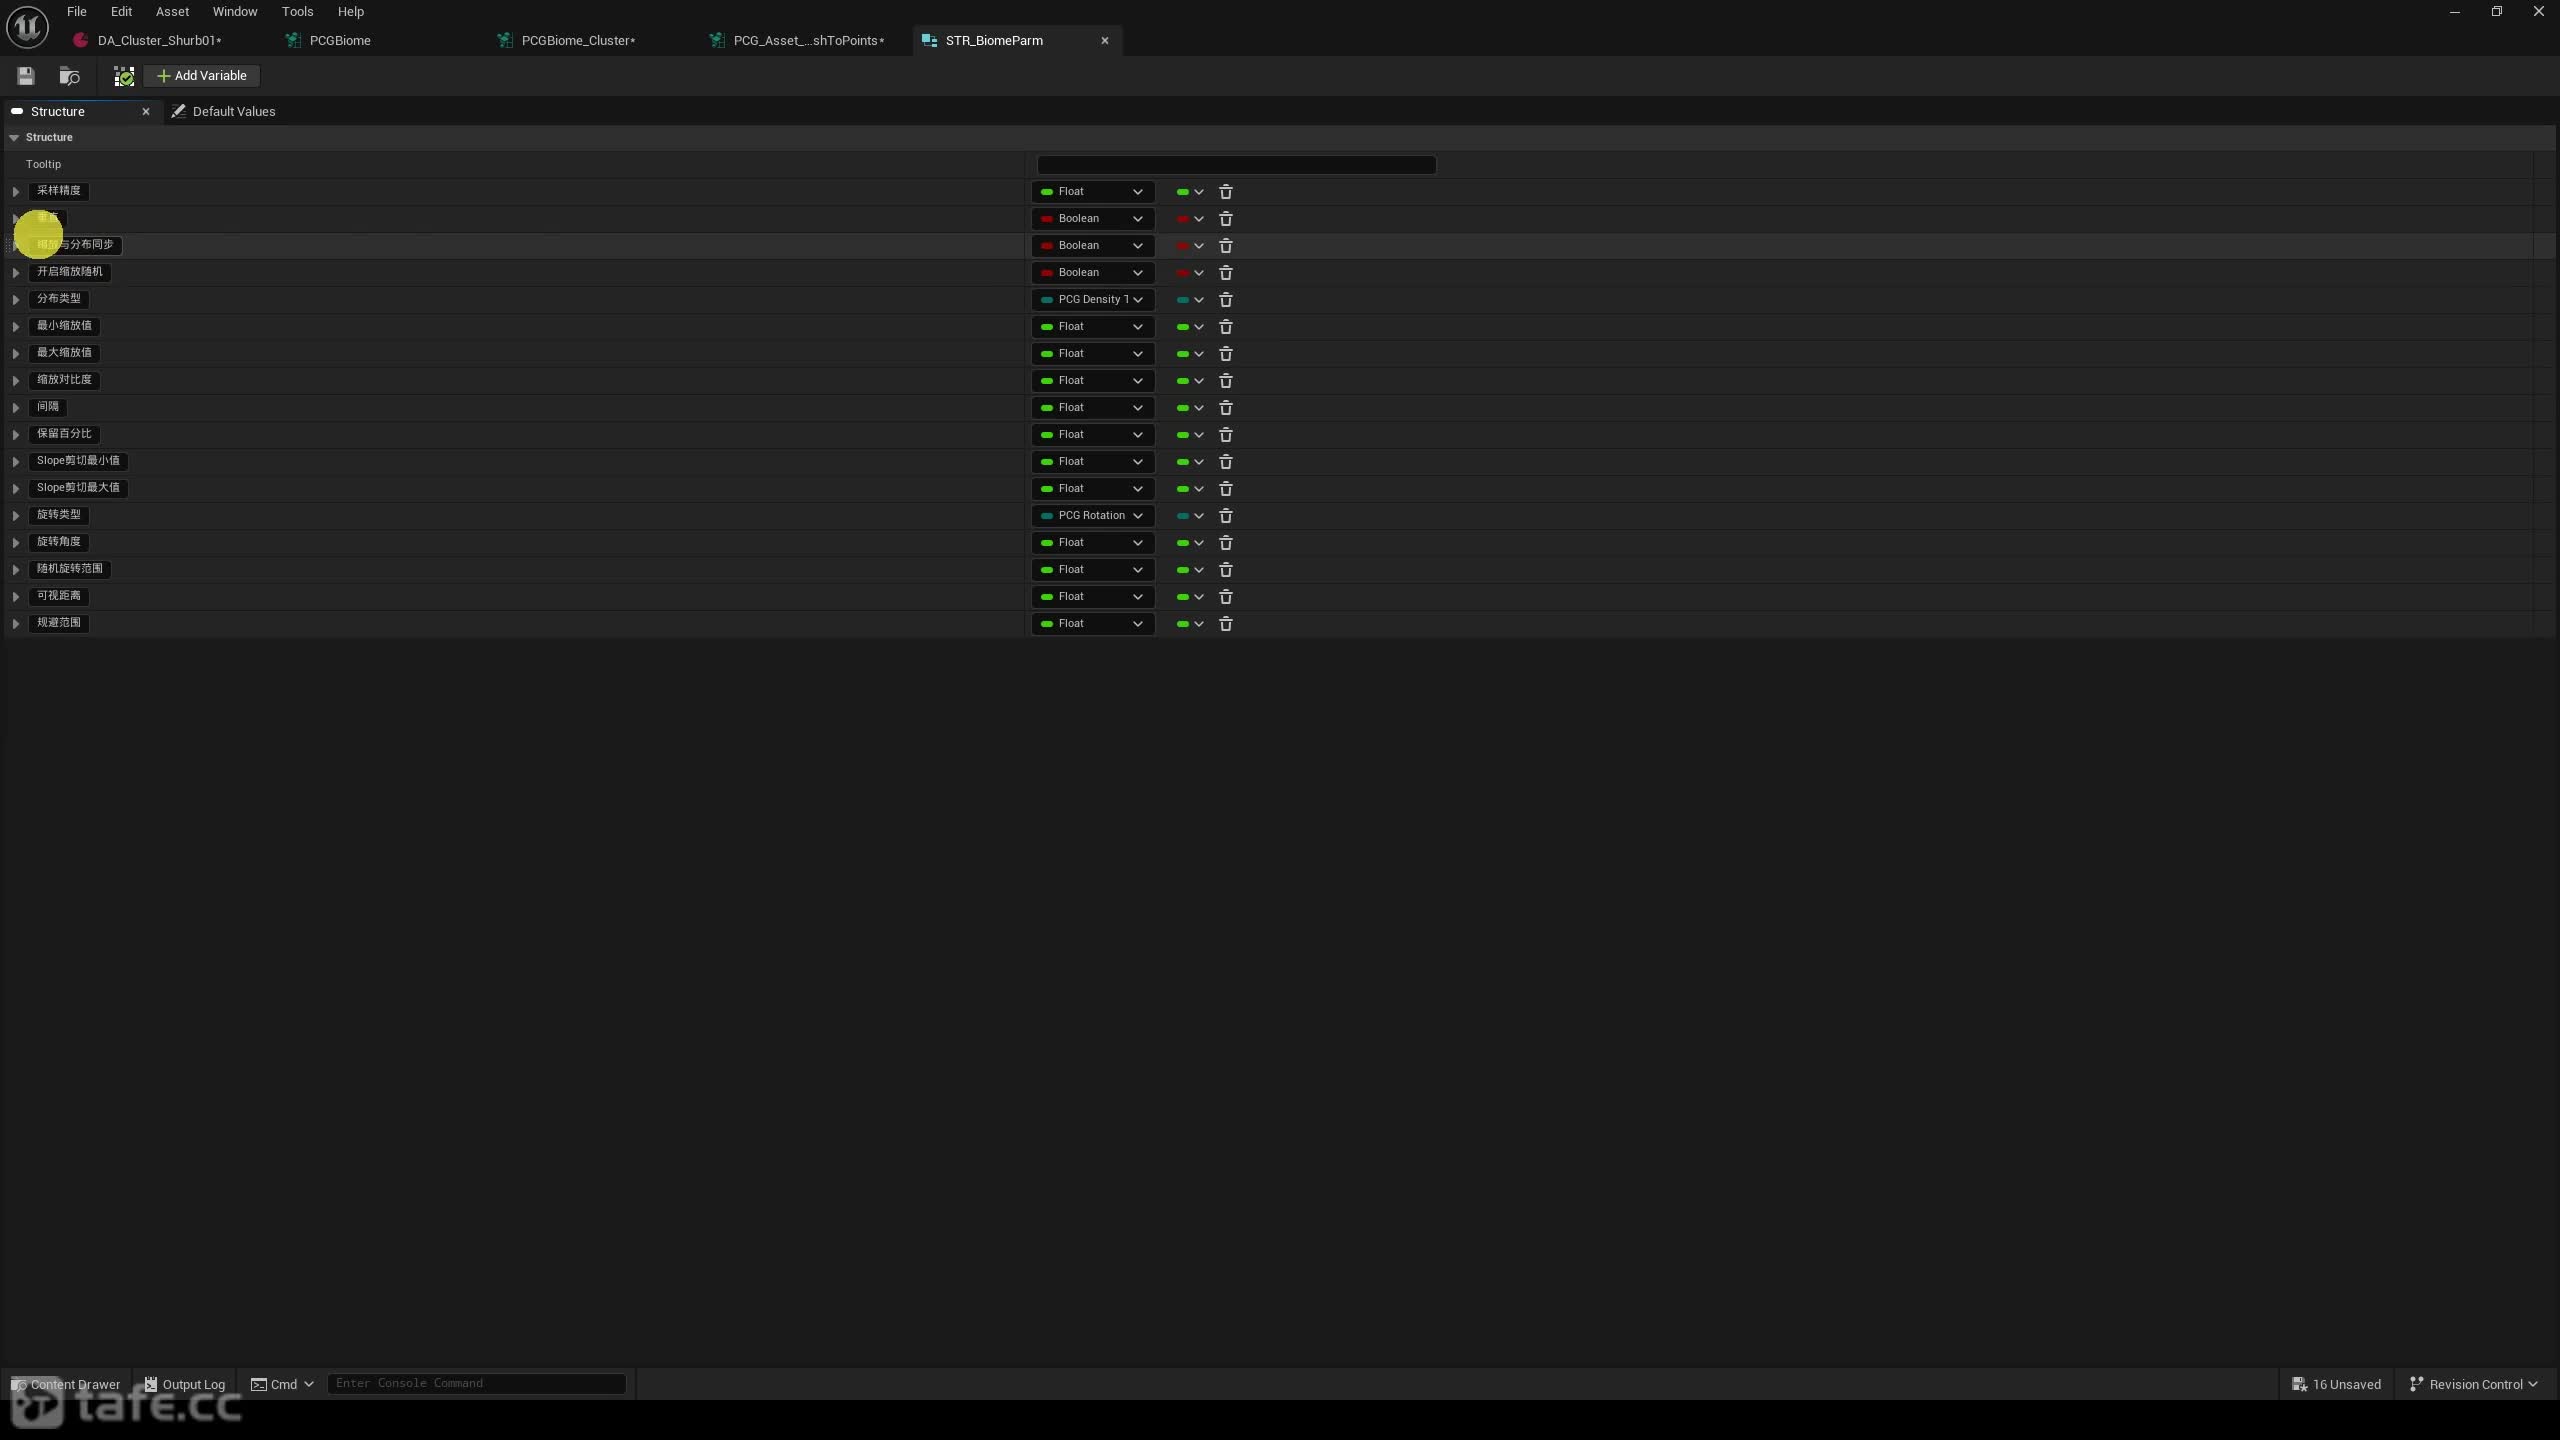Delete the 最大缩放值 variable
Image resolution: width=2560 pixels, height=1440 pixels.
tap(1226, 353)
